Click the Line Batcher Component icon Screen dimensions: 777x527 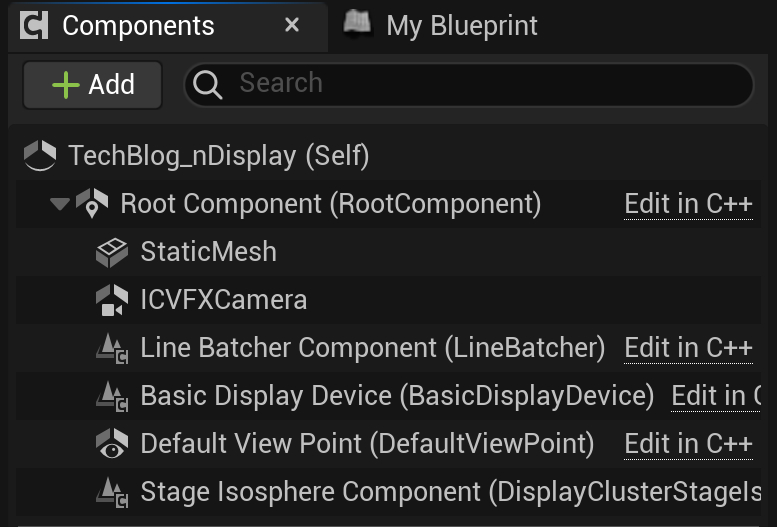coord(112,348)
